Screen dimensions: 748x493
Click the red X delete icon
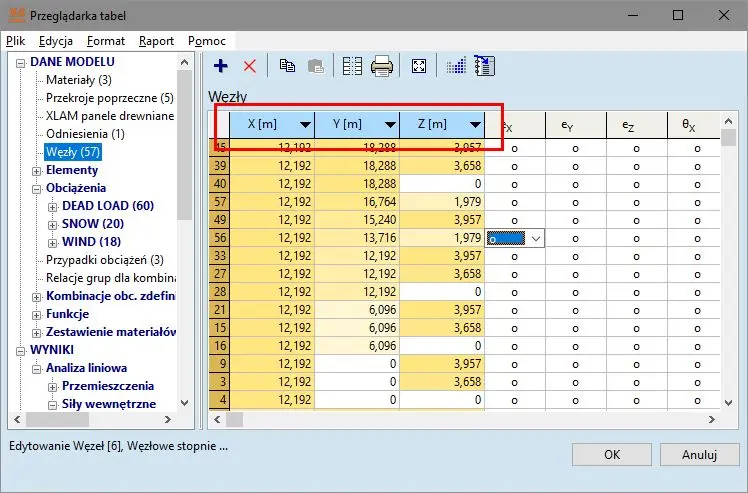250,66
